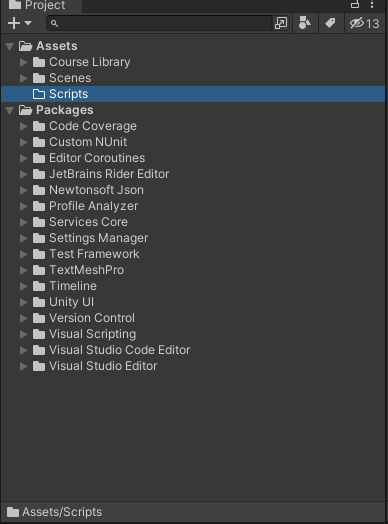The image size is (388, 524).
Task: Click the Assets open-folder icon
Action: pos(25,46)
